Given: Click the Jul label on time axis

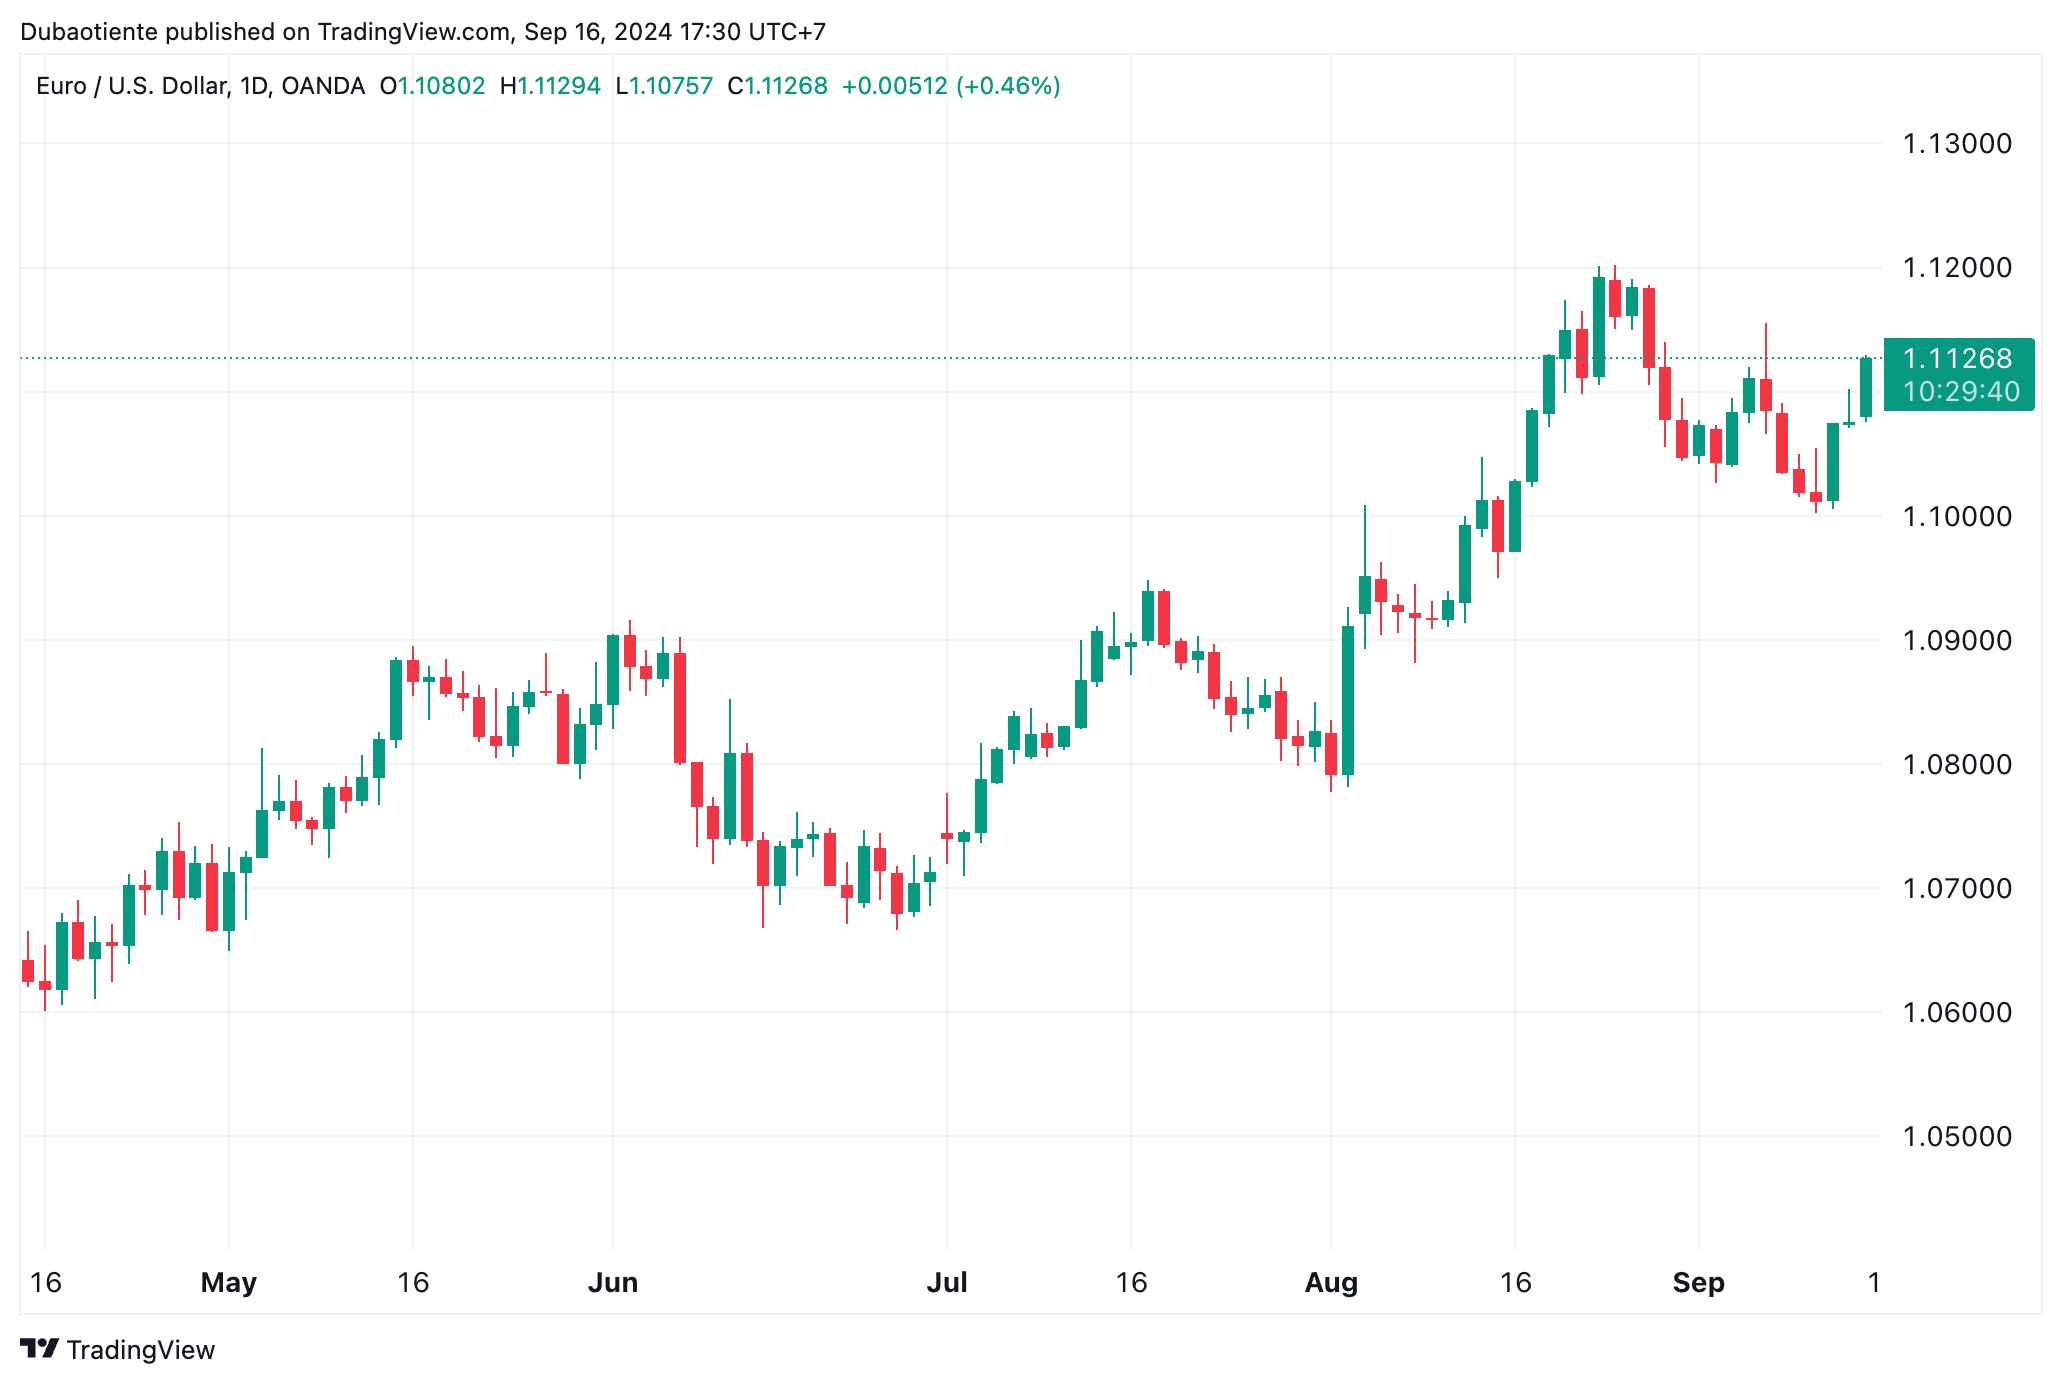Looking at the screenshot, I should [947, 1283].
